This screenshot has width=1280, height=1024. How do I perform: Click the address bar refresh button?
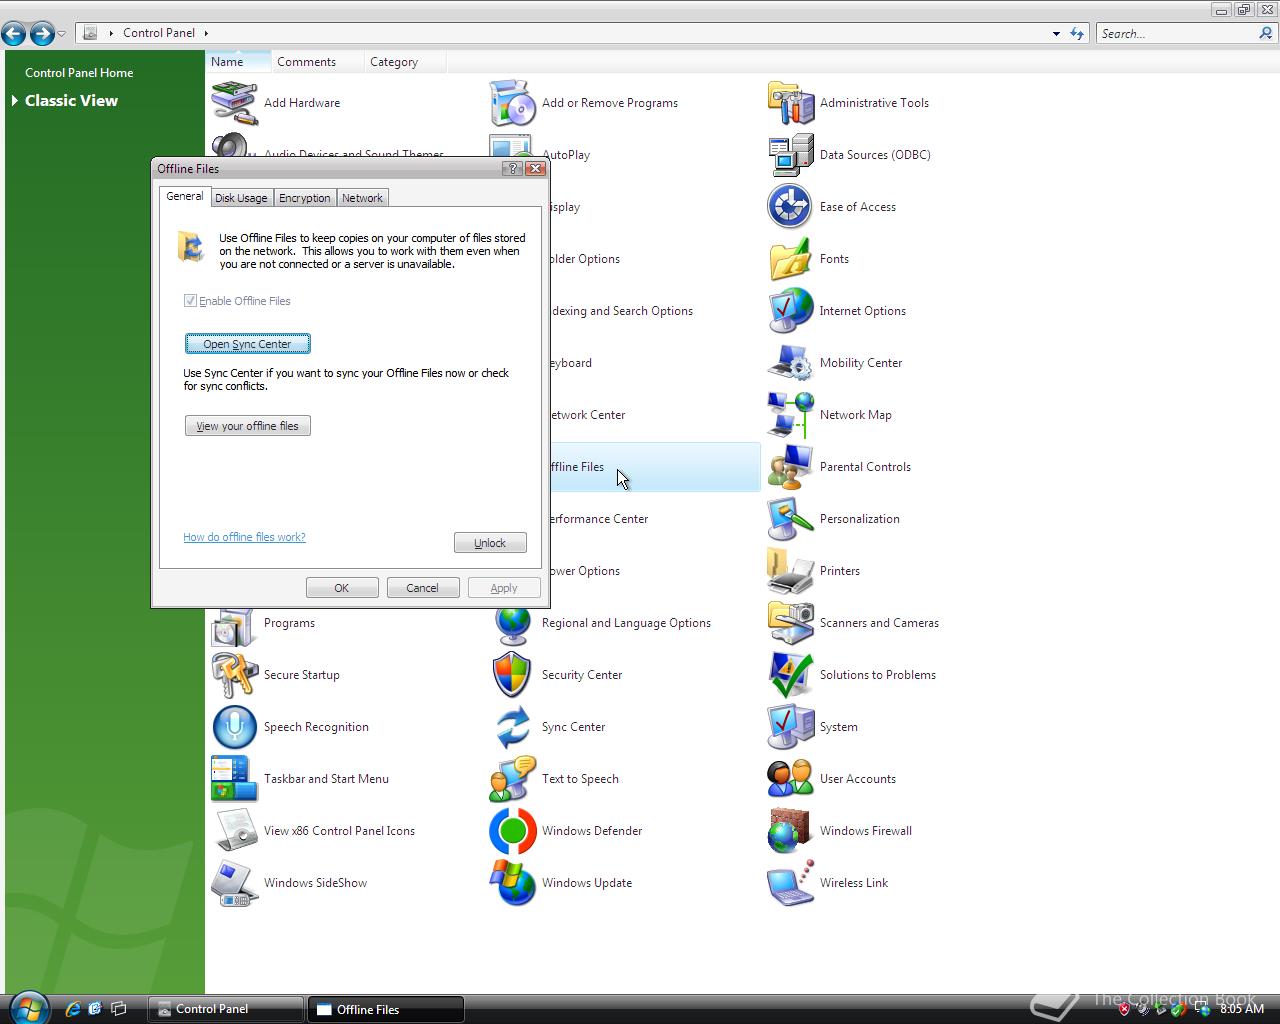point(1077,33)
